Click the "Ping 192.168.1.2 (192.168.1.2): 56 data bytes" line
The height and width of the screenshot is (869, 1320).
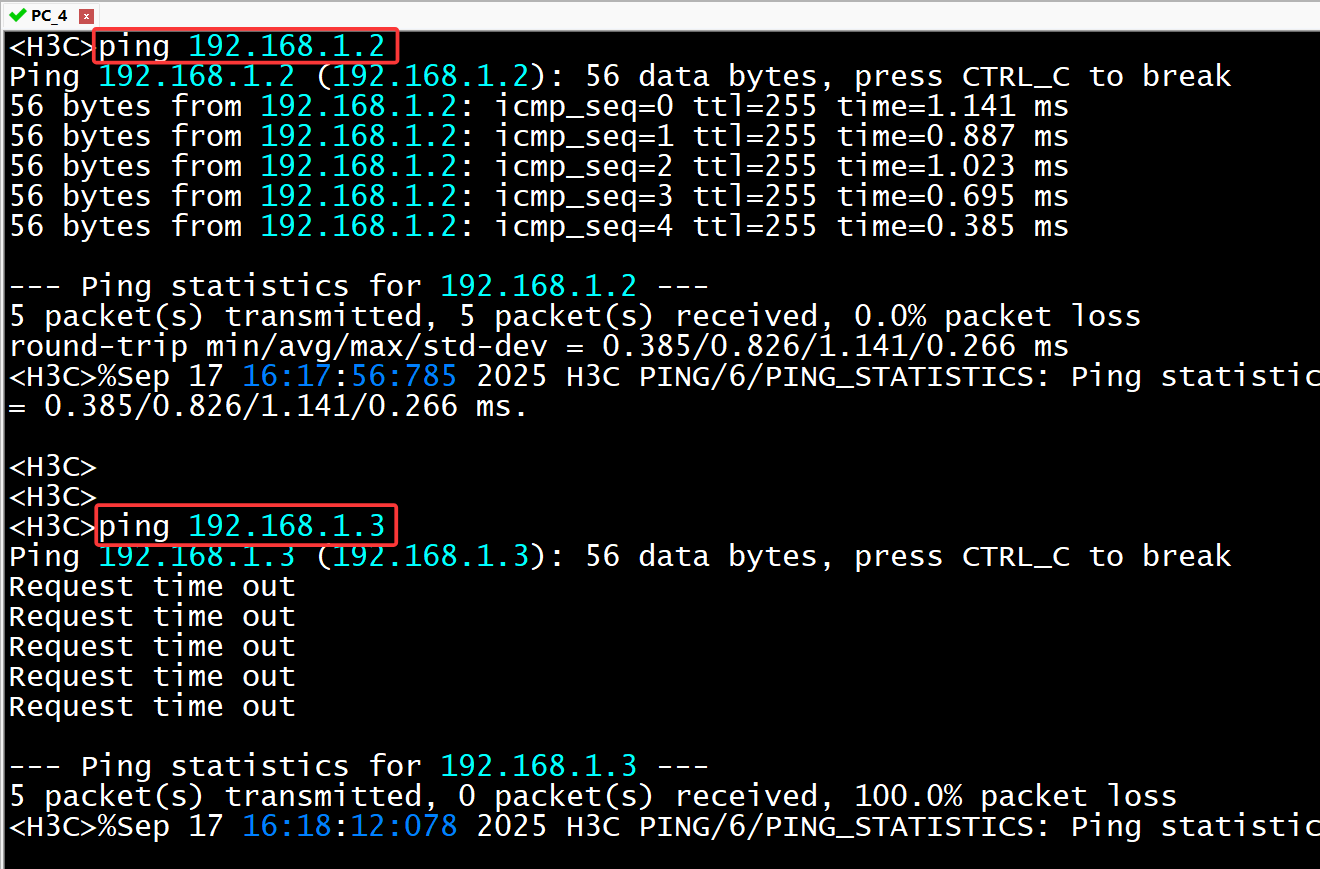point(620,76)
